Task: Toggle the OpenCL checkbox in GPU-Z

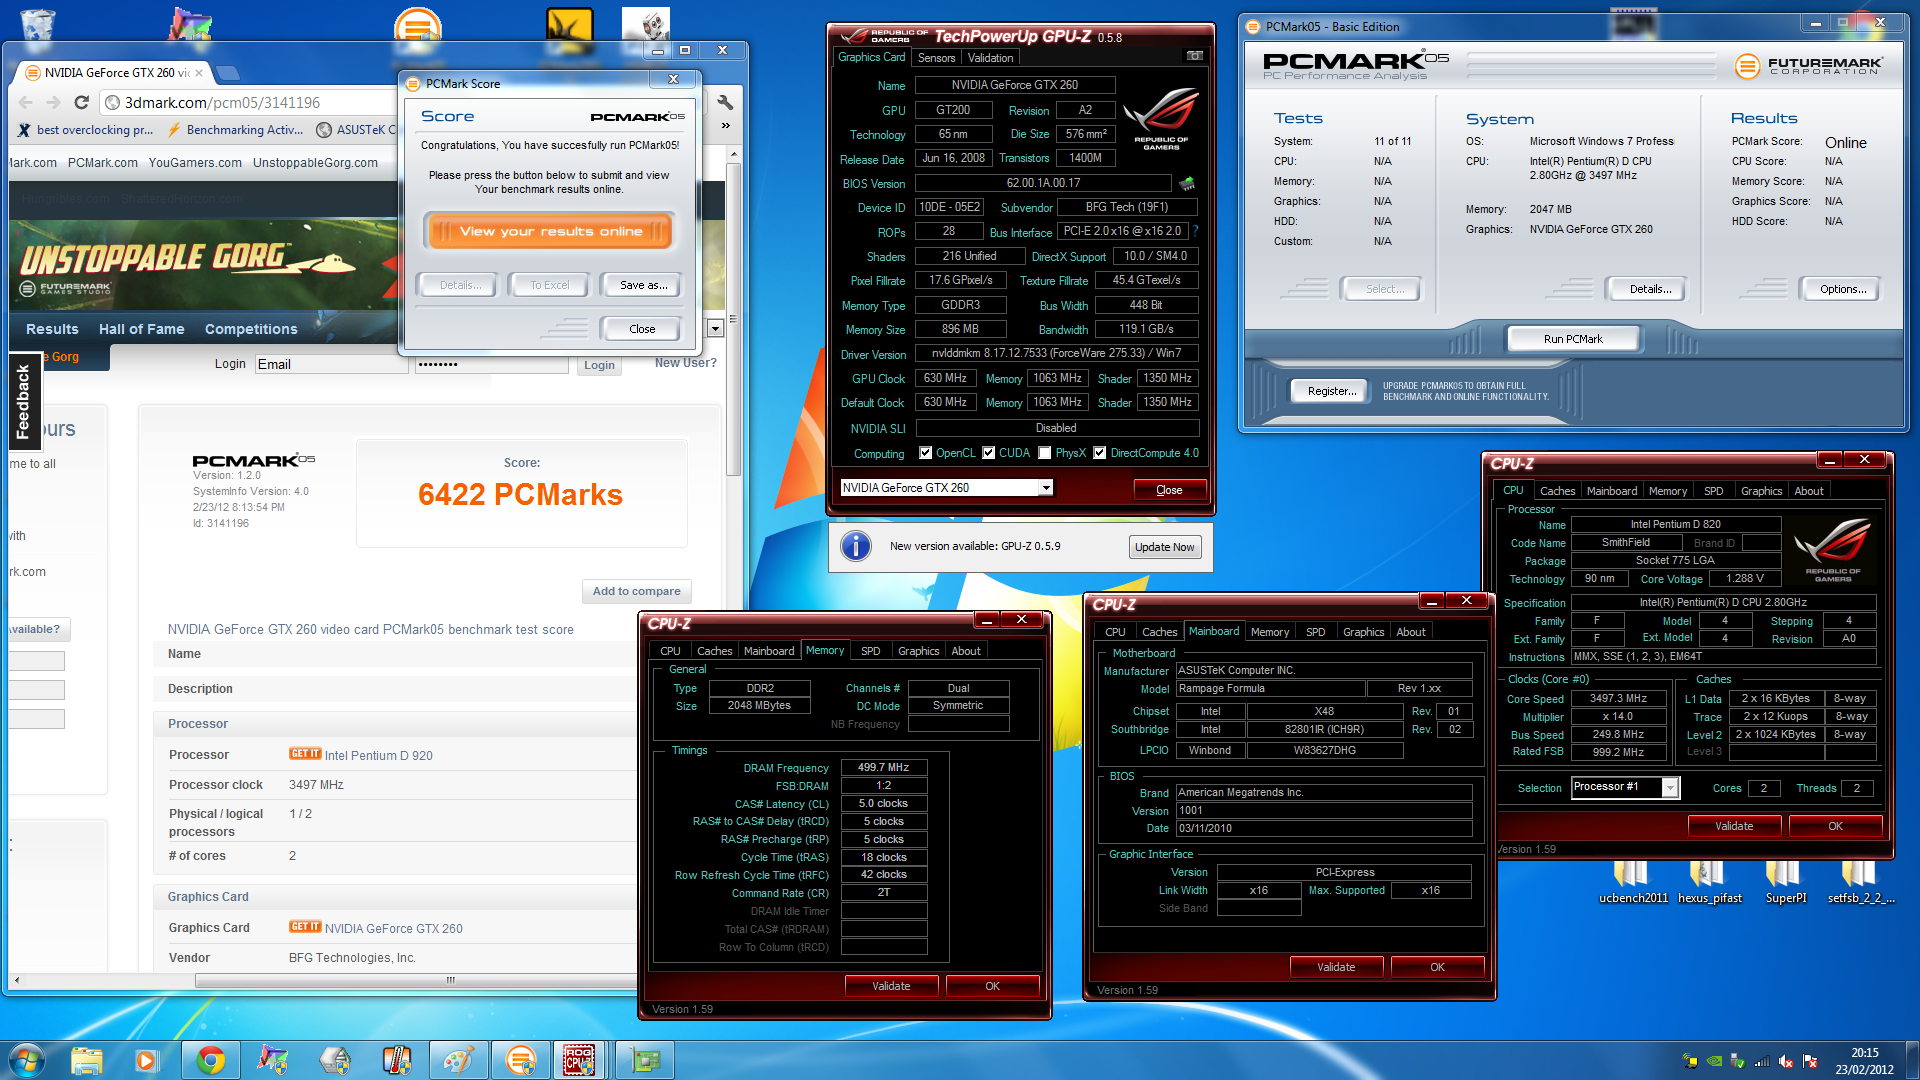Action: coord(925,453)
